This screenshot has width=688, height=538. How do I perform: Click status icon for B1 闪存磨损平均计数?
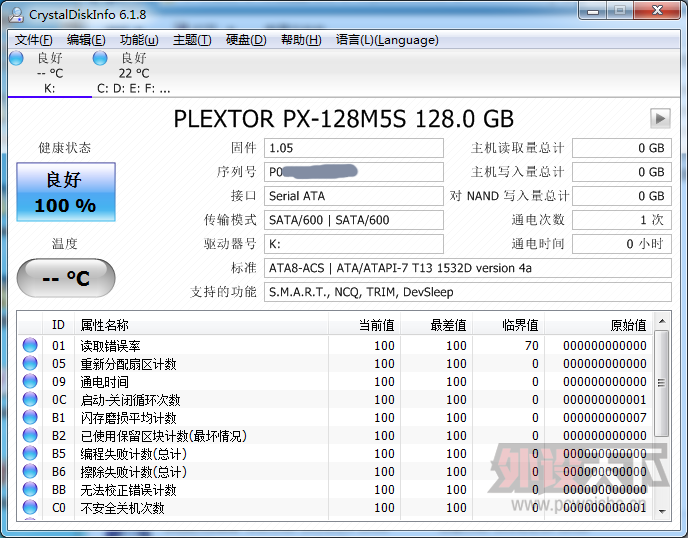pos(30,417)
